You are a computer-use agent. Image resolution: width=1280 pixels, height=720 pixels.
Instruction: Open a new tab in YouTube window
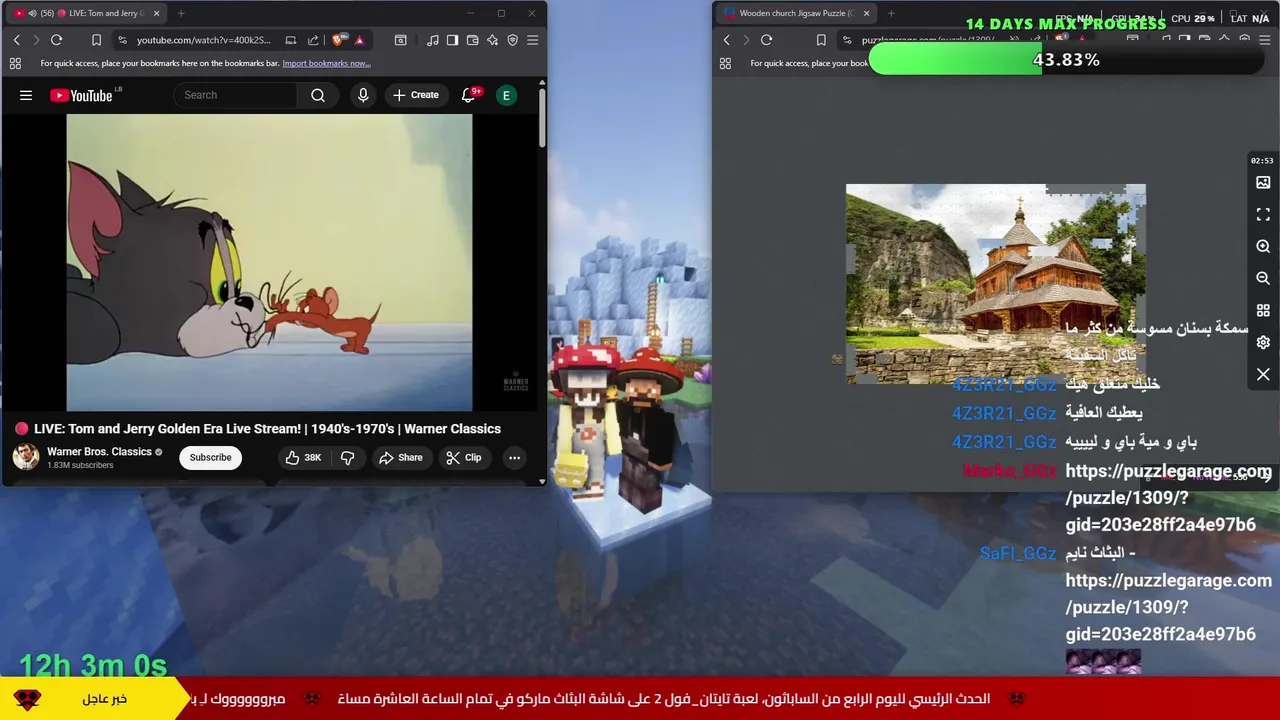pyautogui.click(x=181, y=13)
